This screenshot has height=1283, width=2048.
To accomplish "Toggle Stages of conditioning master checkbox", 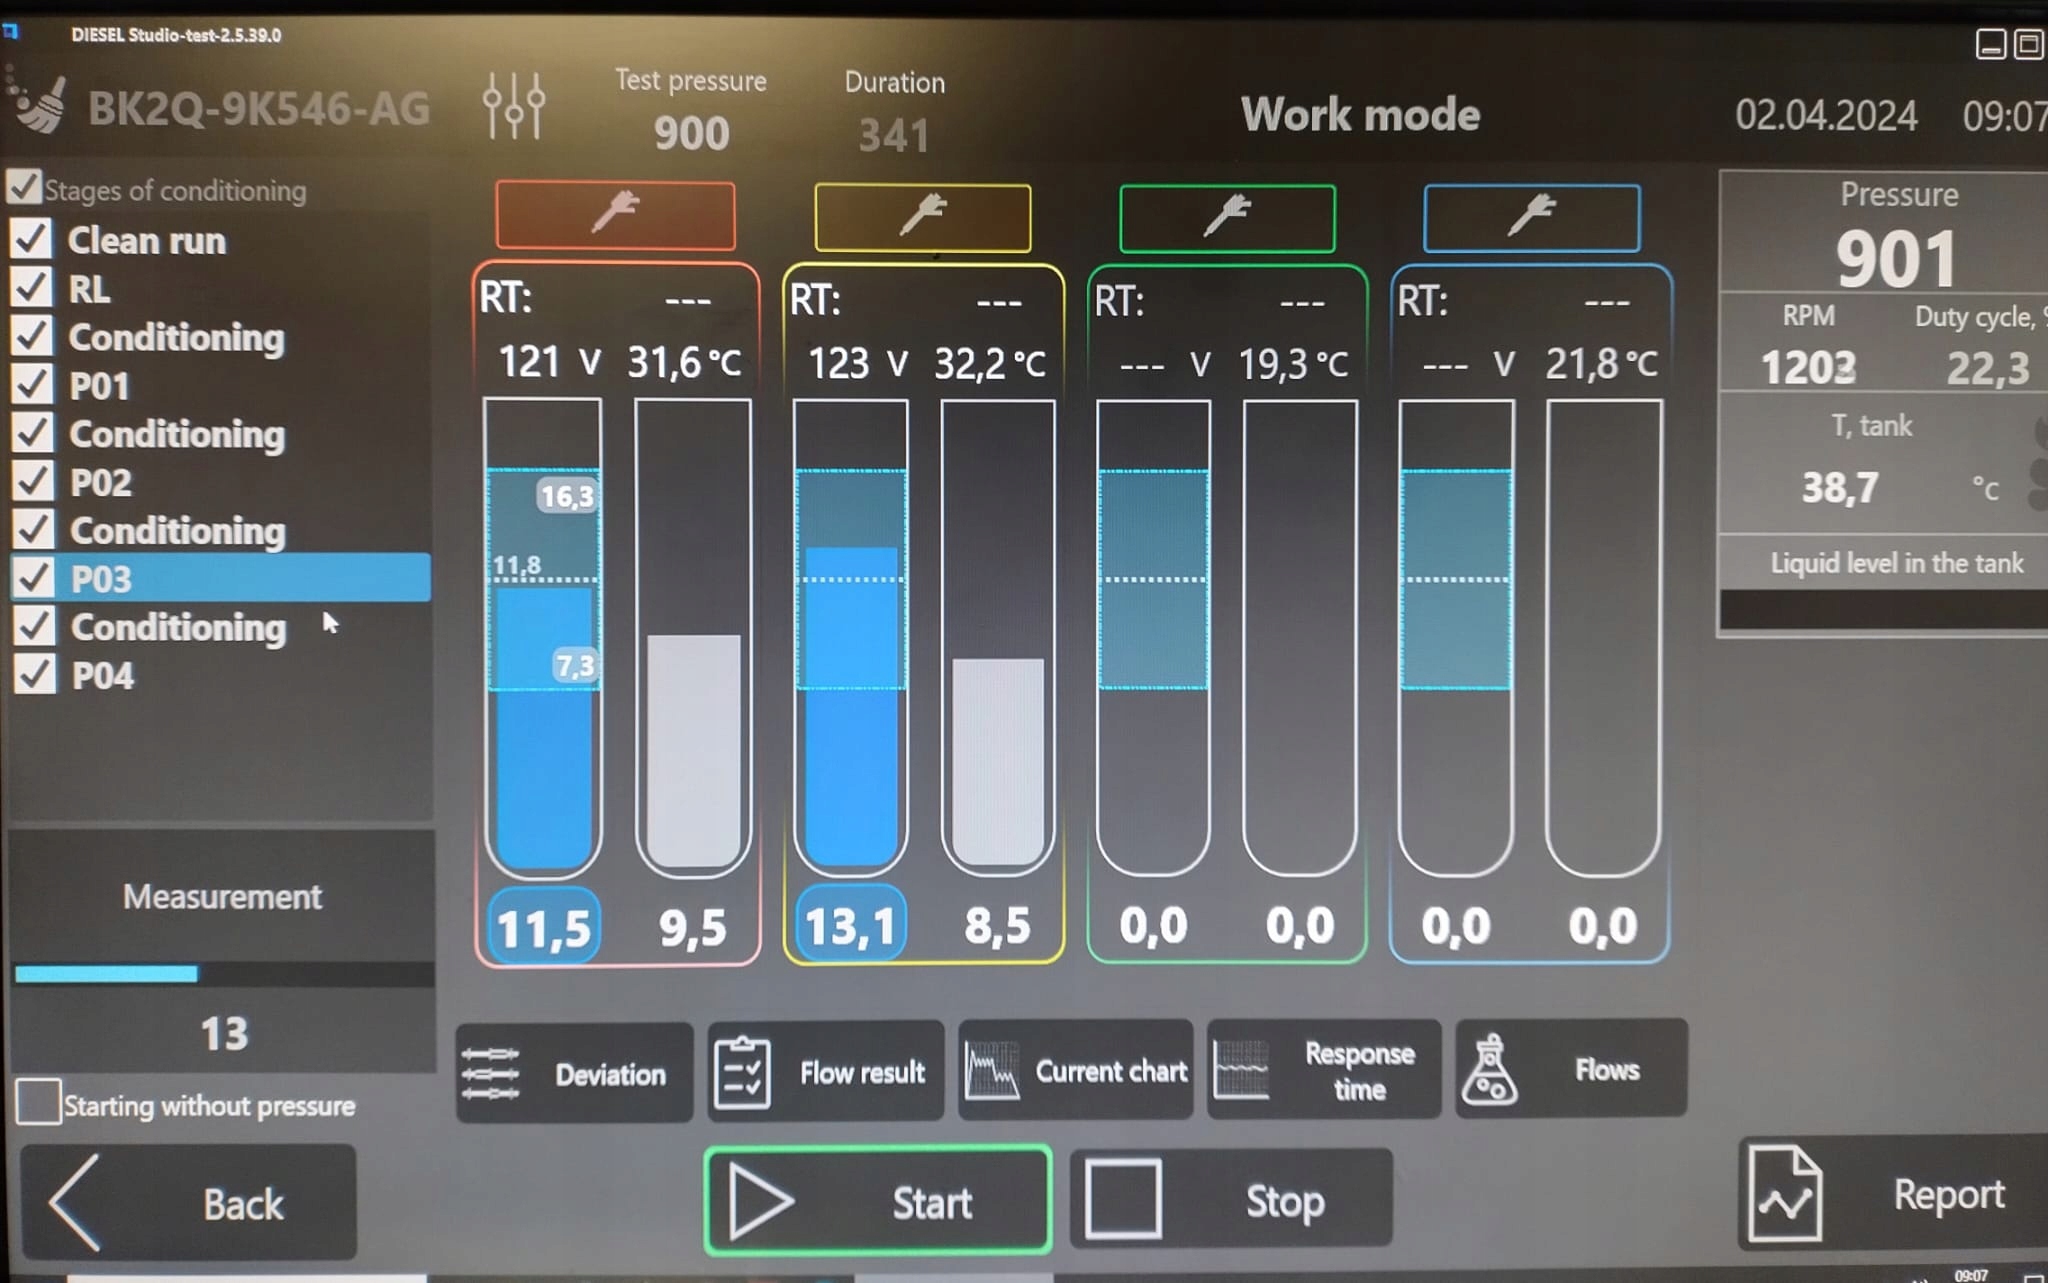I will [24, 187].
